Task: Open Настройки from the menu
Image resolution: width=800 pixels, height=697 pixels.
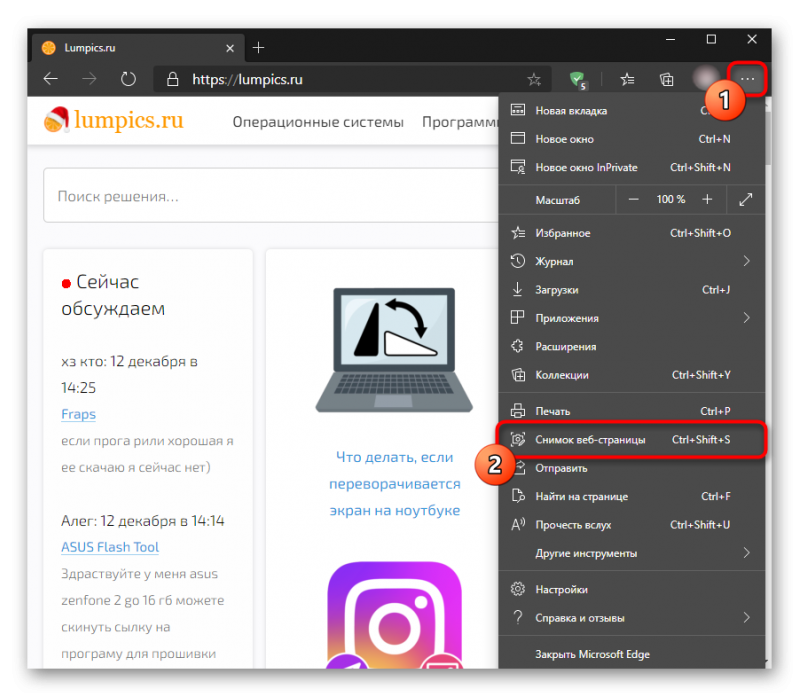Action: pyautogui.click(x=632, y=589)
